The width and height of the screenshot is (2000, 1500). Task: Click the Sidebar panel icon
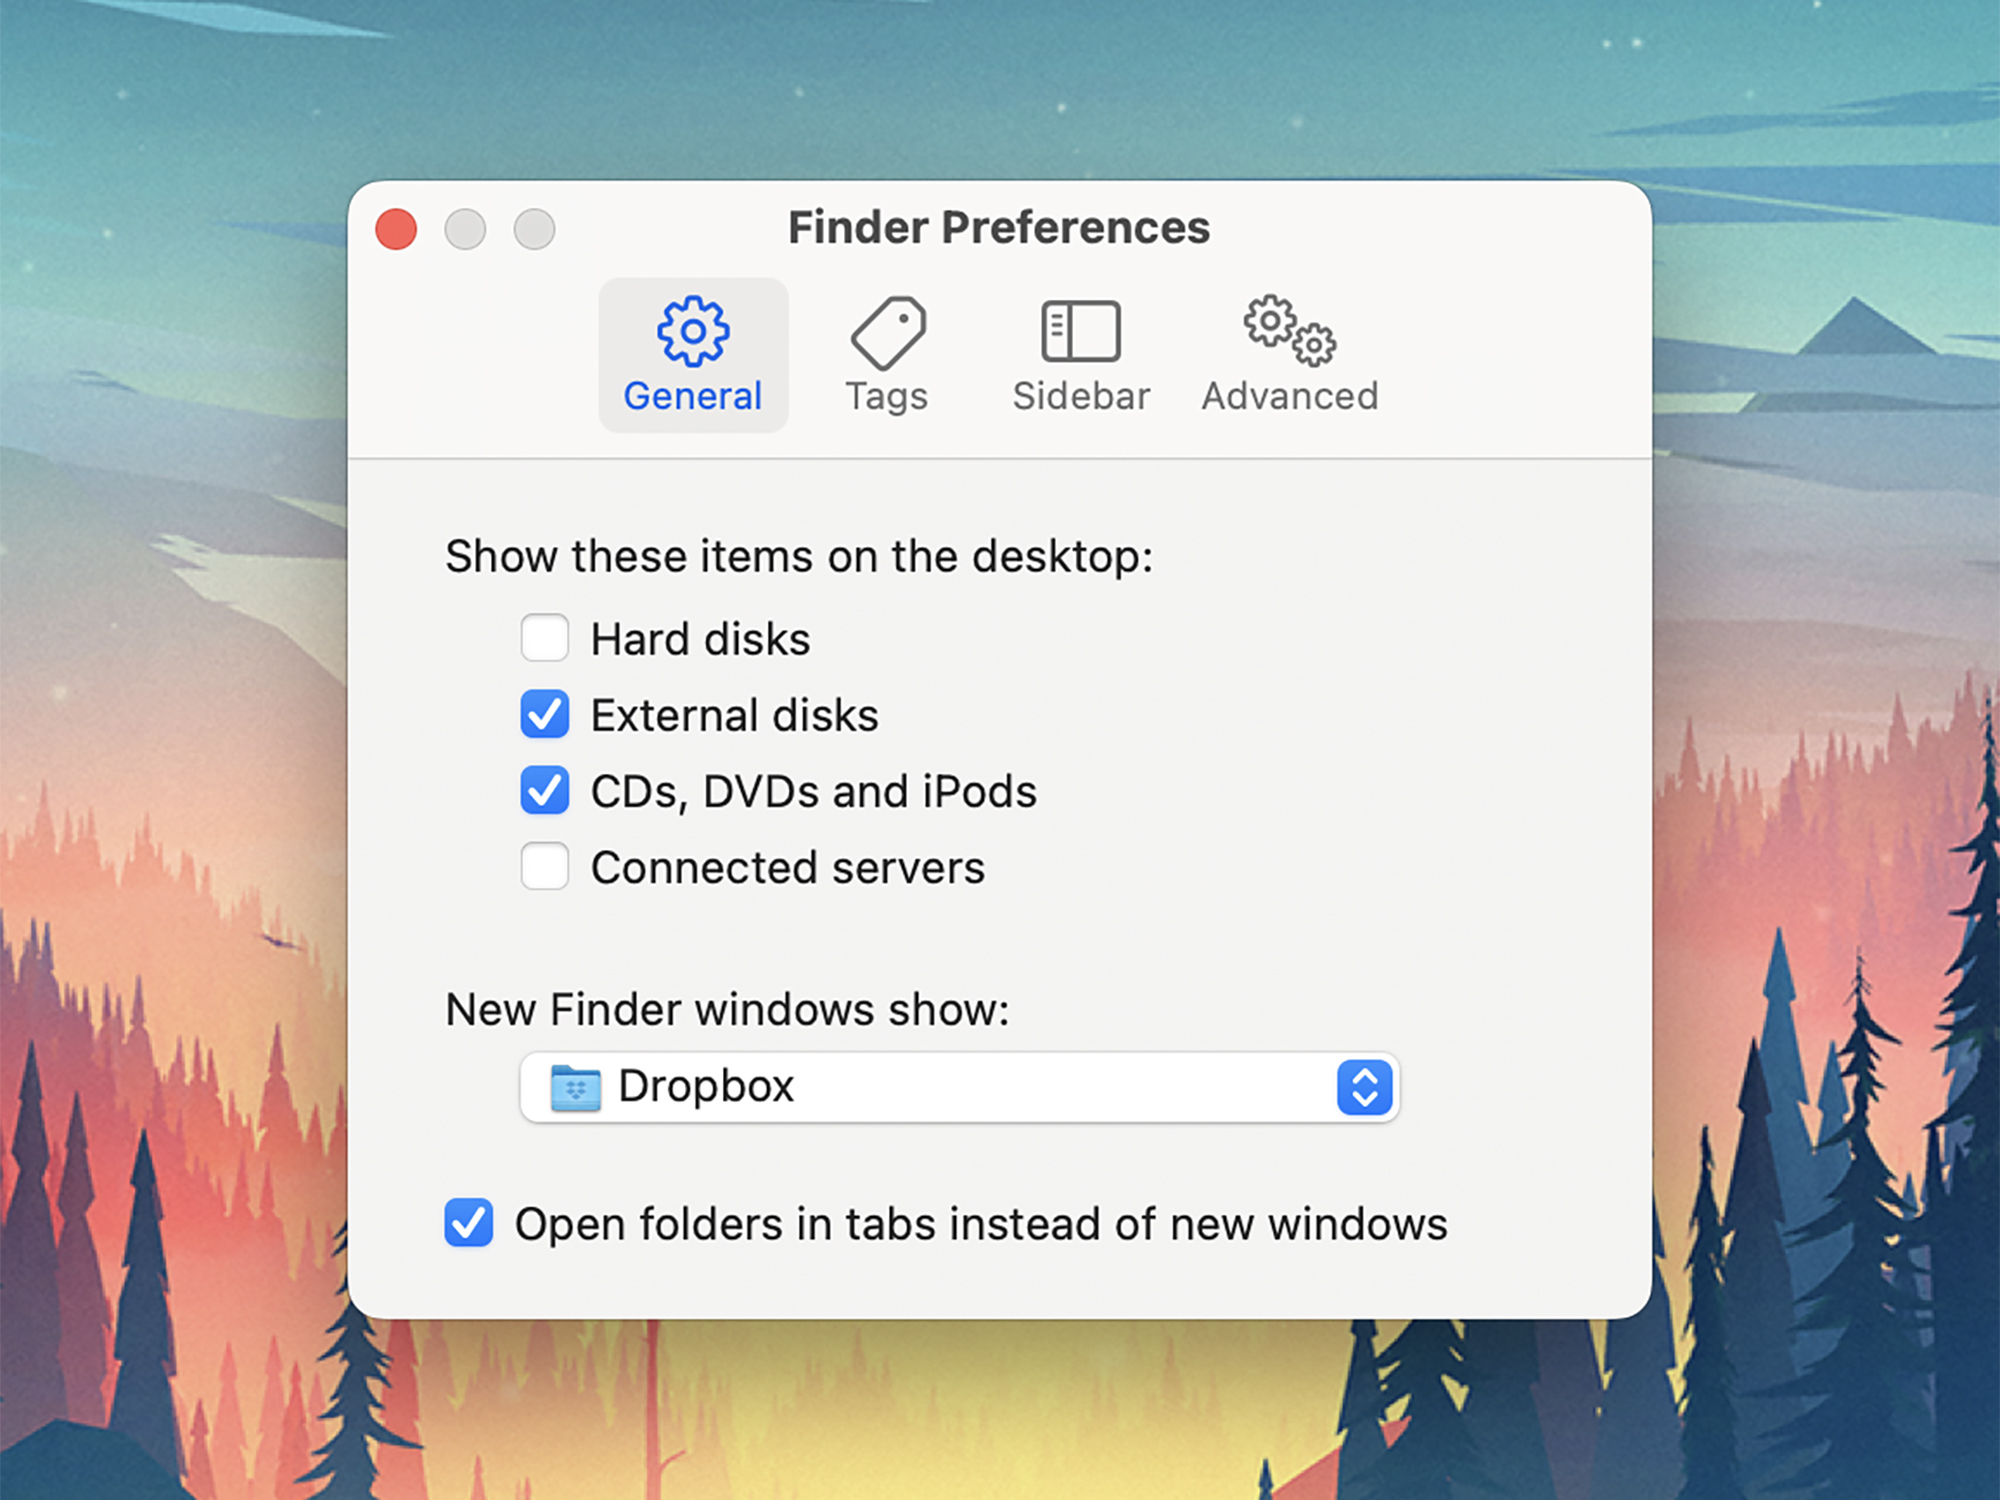(1080, 330)
